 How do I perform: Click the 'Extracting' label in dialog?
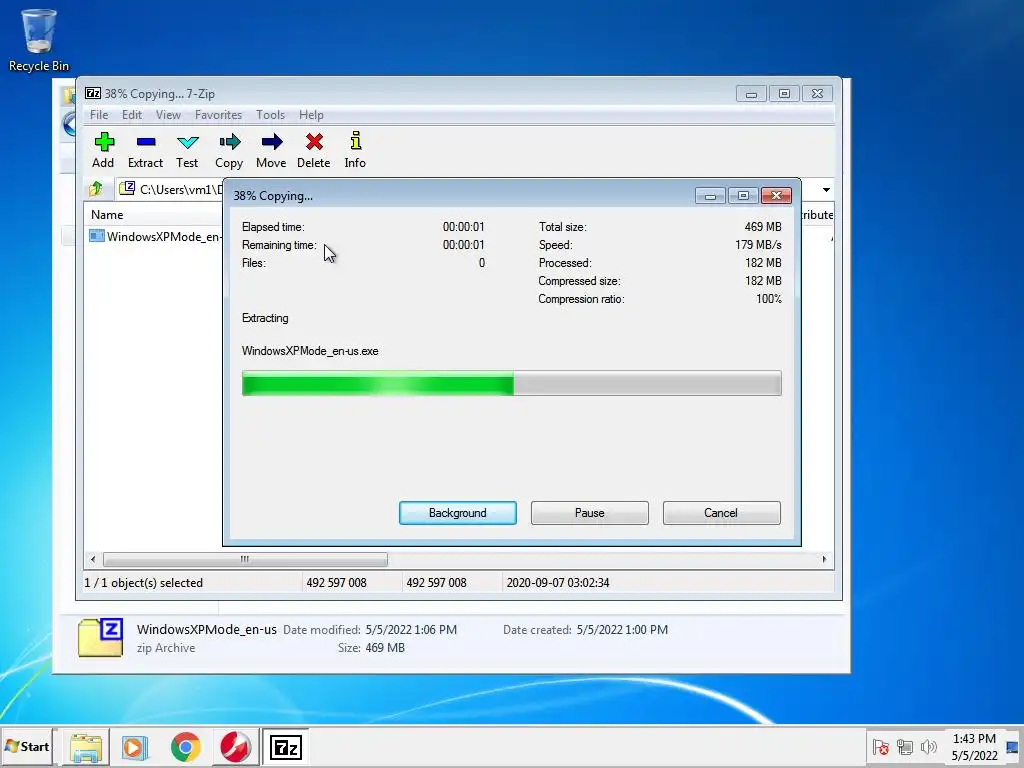click(x=265, y=318)
